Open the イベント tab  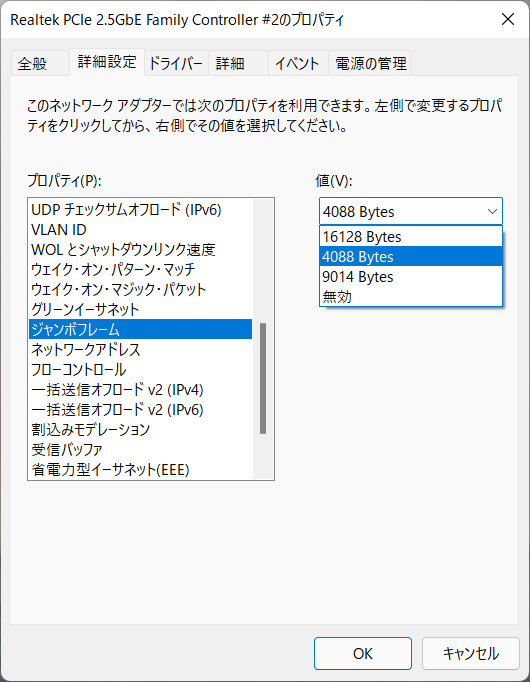click(x=298, y=64)
